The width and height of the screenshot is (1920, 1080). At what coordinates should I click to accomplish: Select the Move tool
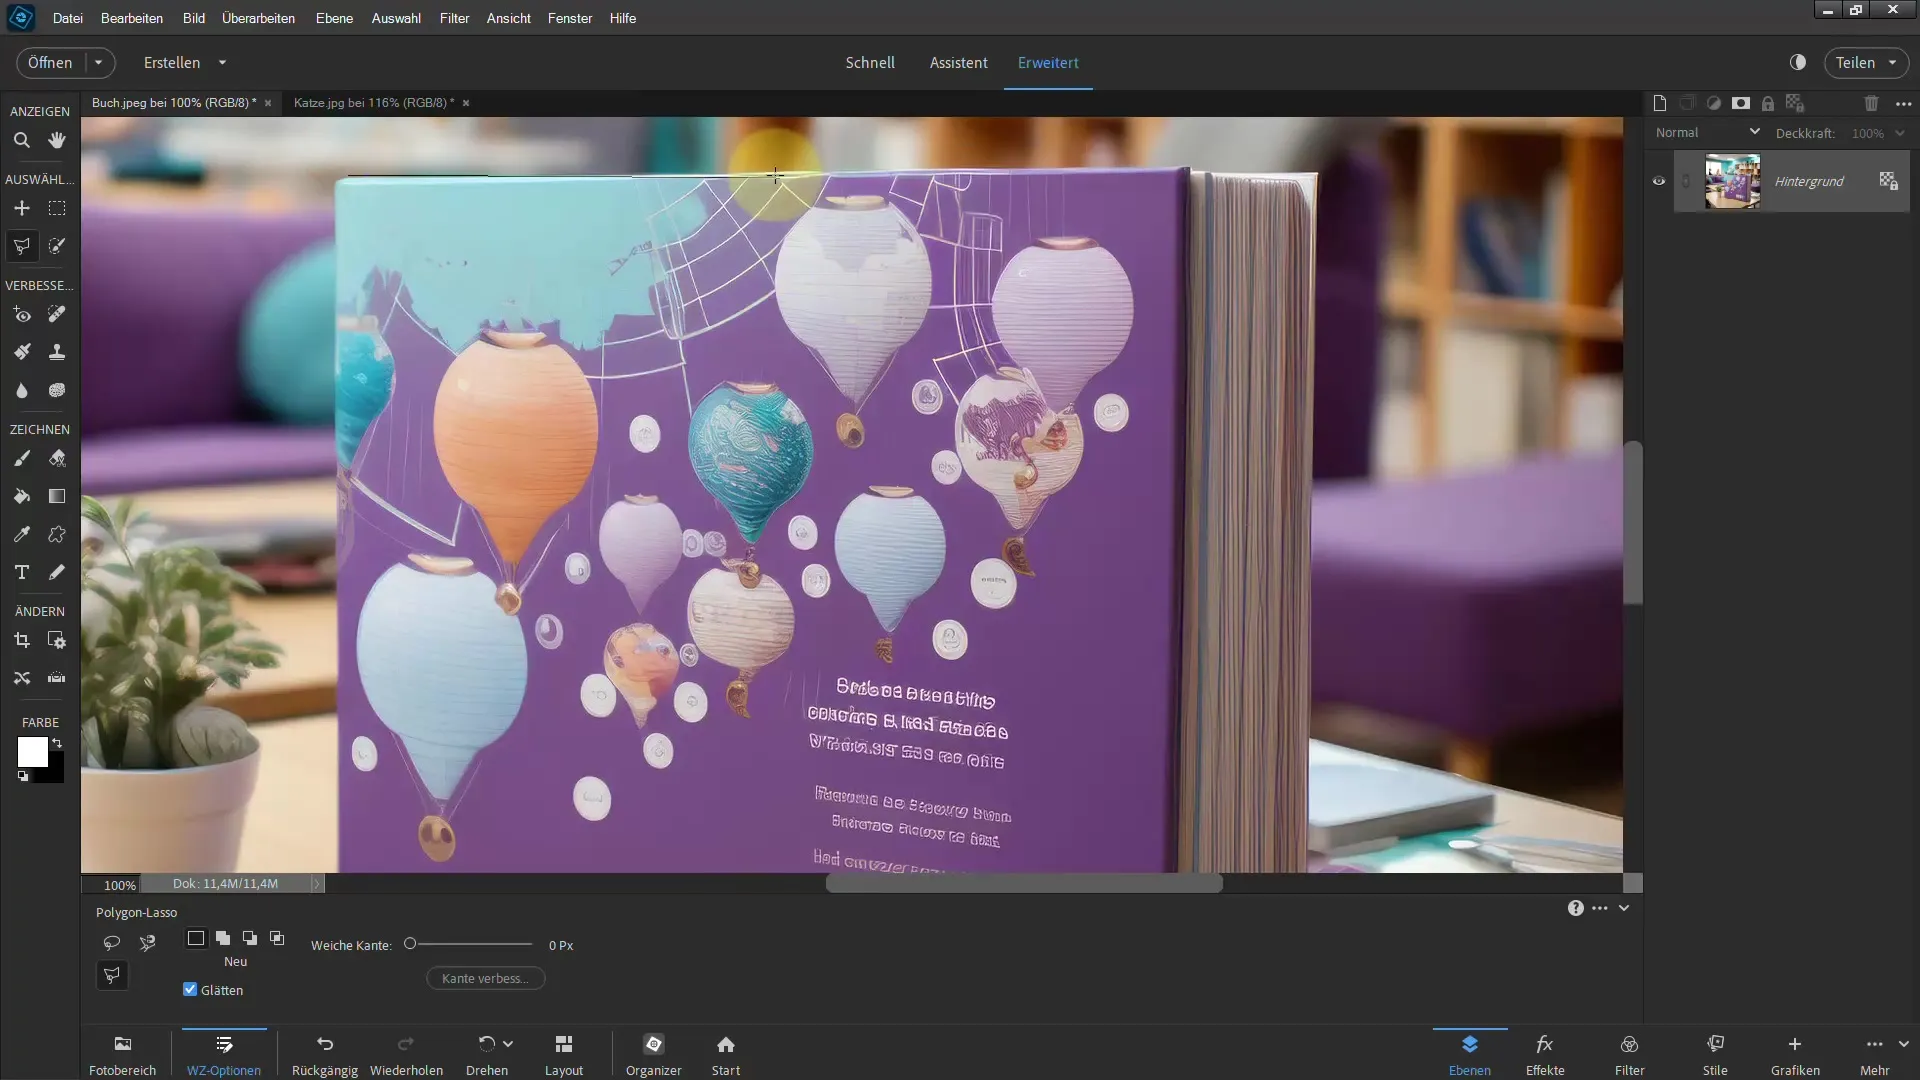[21, 208]
